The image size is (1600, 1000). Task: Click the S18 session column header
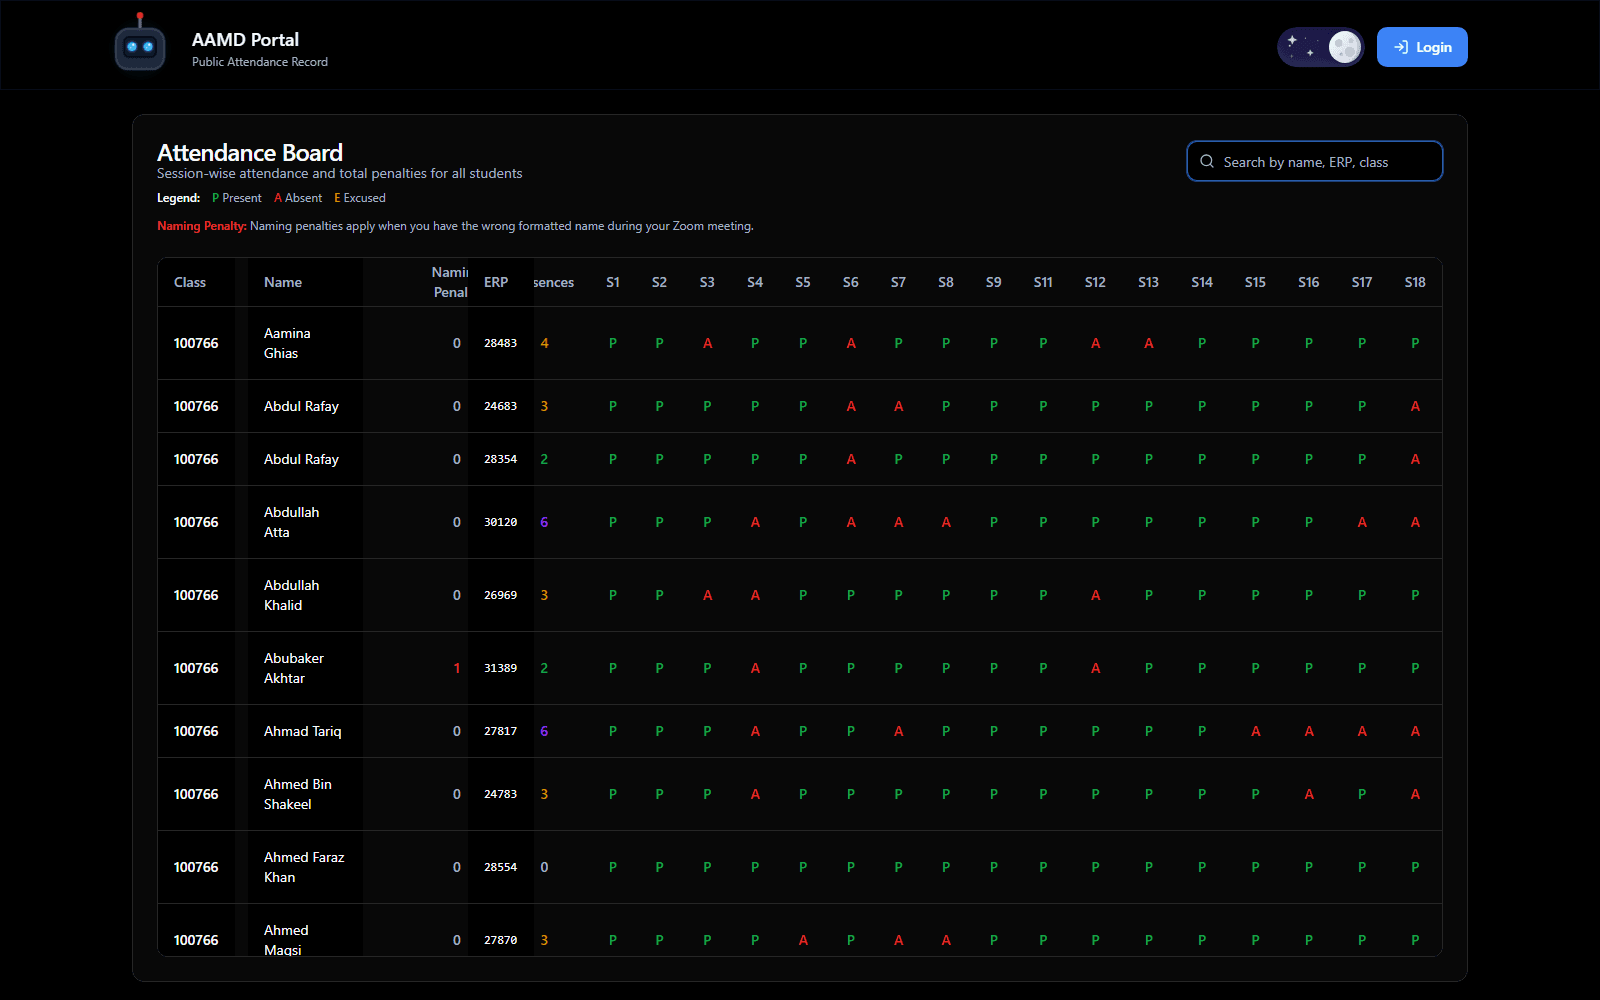[1414, 283]
